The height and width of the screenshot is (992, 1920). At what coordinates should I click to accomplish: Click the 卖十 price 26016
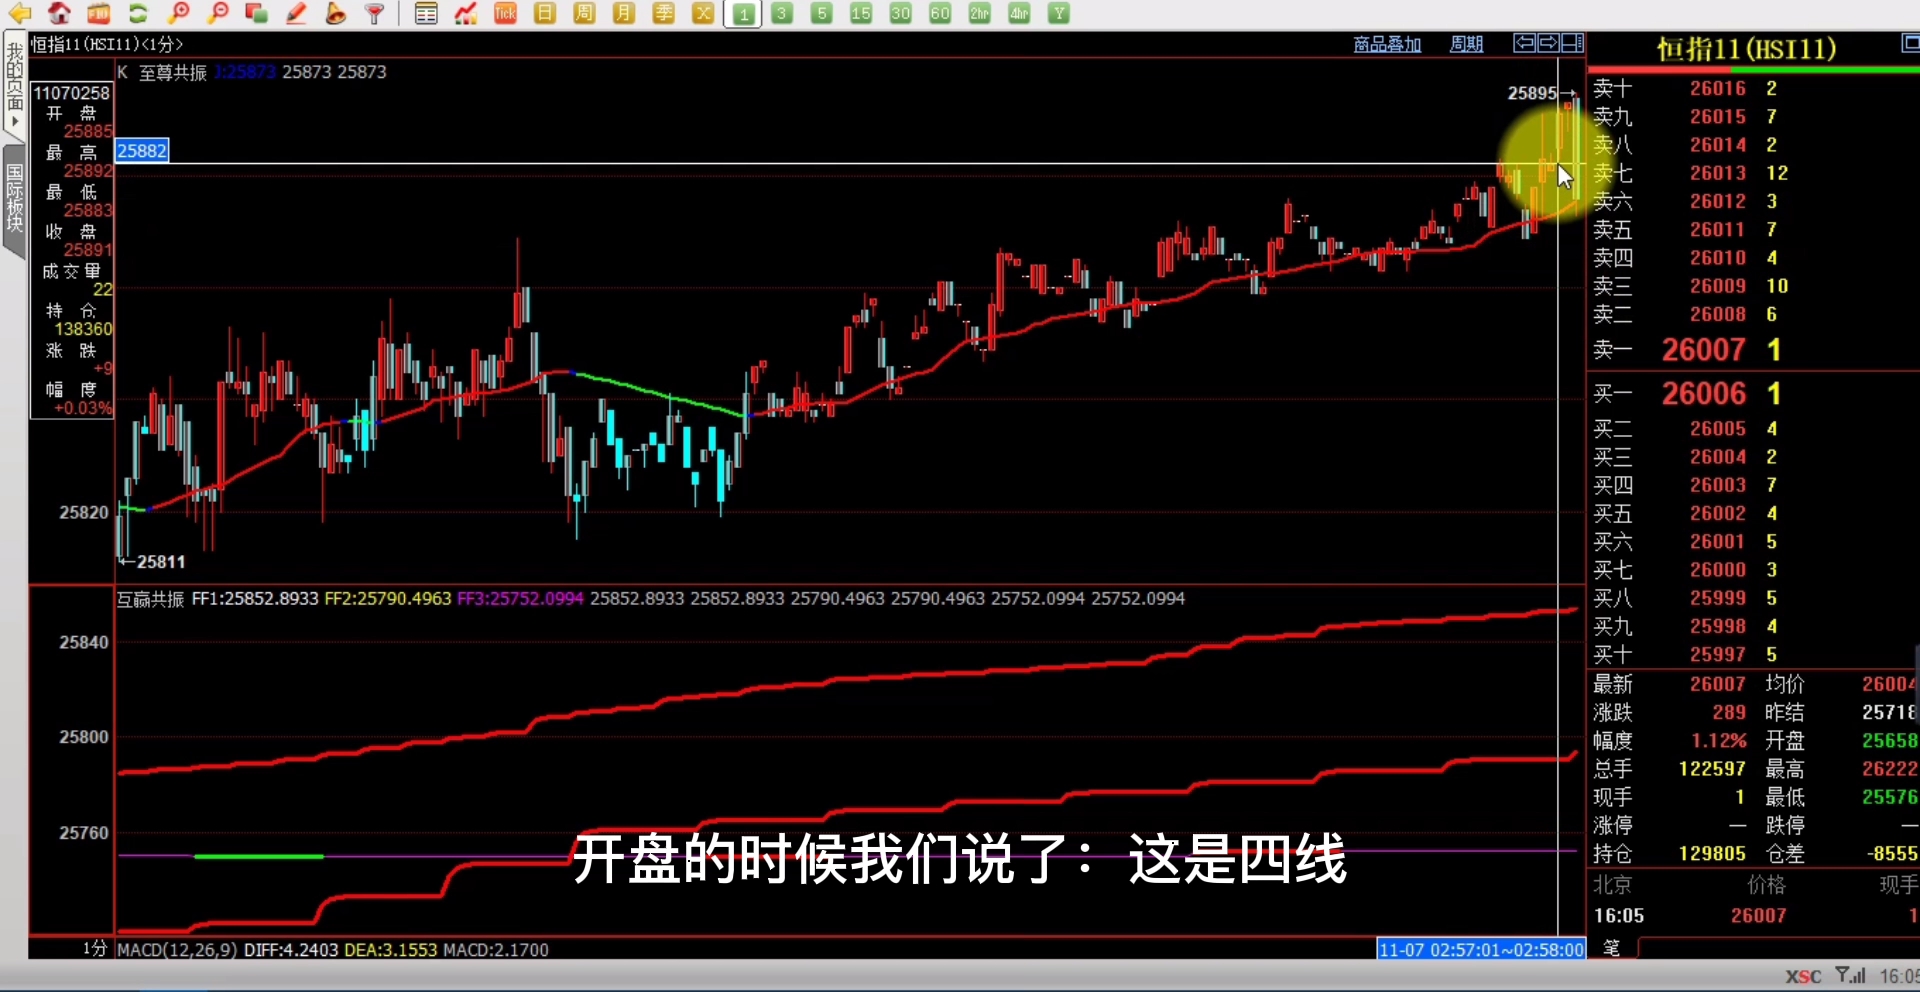tap(1718, 88)
